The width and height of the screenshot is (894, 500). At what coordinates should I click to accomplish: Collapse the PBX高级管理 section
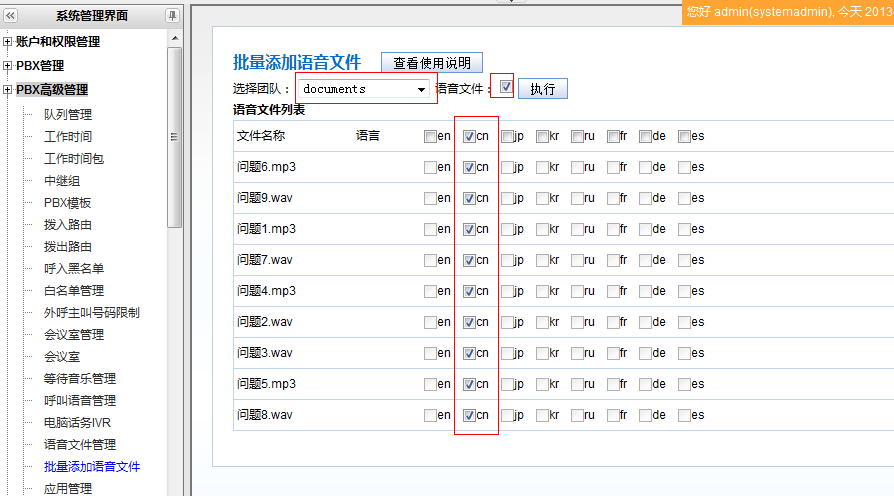[x=8, y=90]
